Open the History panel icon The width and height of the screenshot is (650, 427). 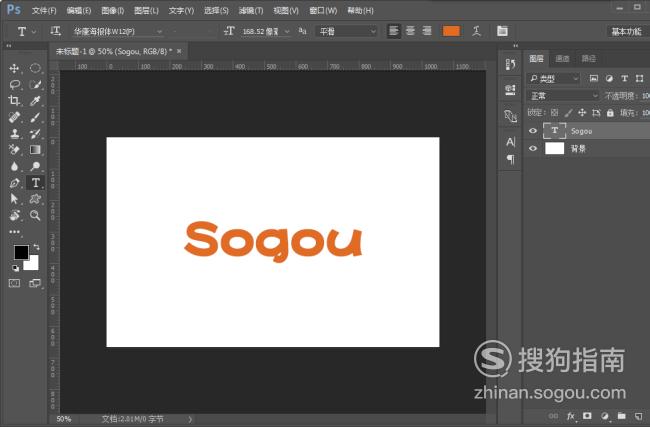tap(511, 64)
